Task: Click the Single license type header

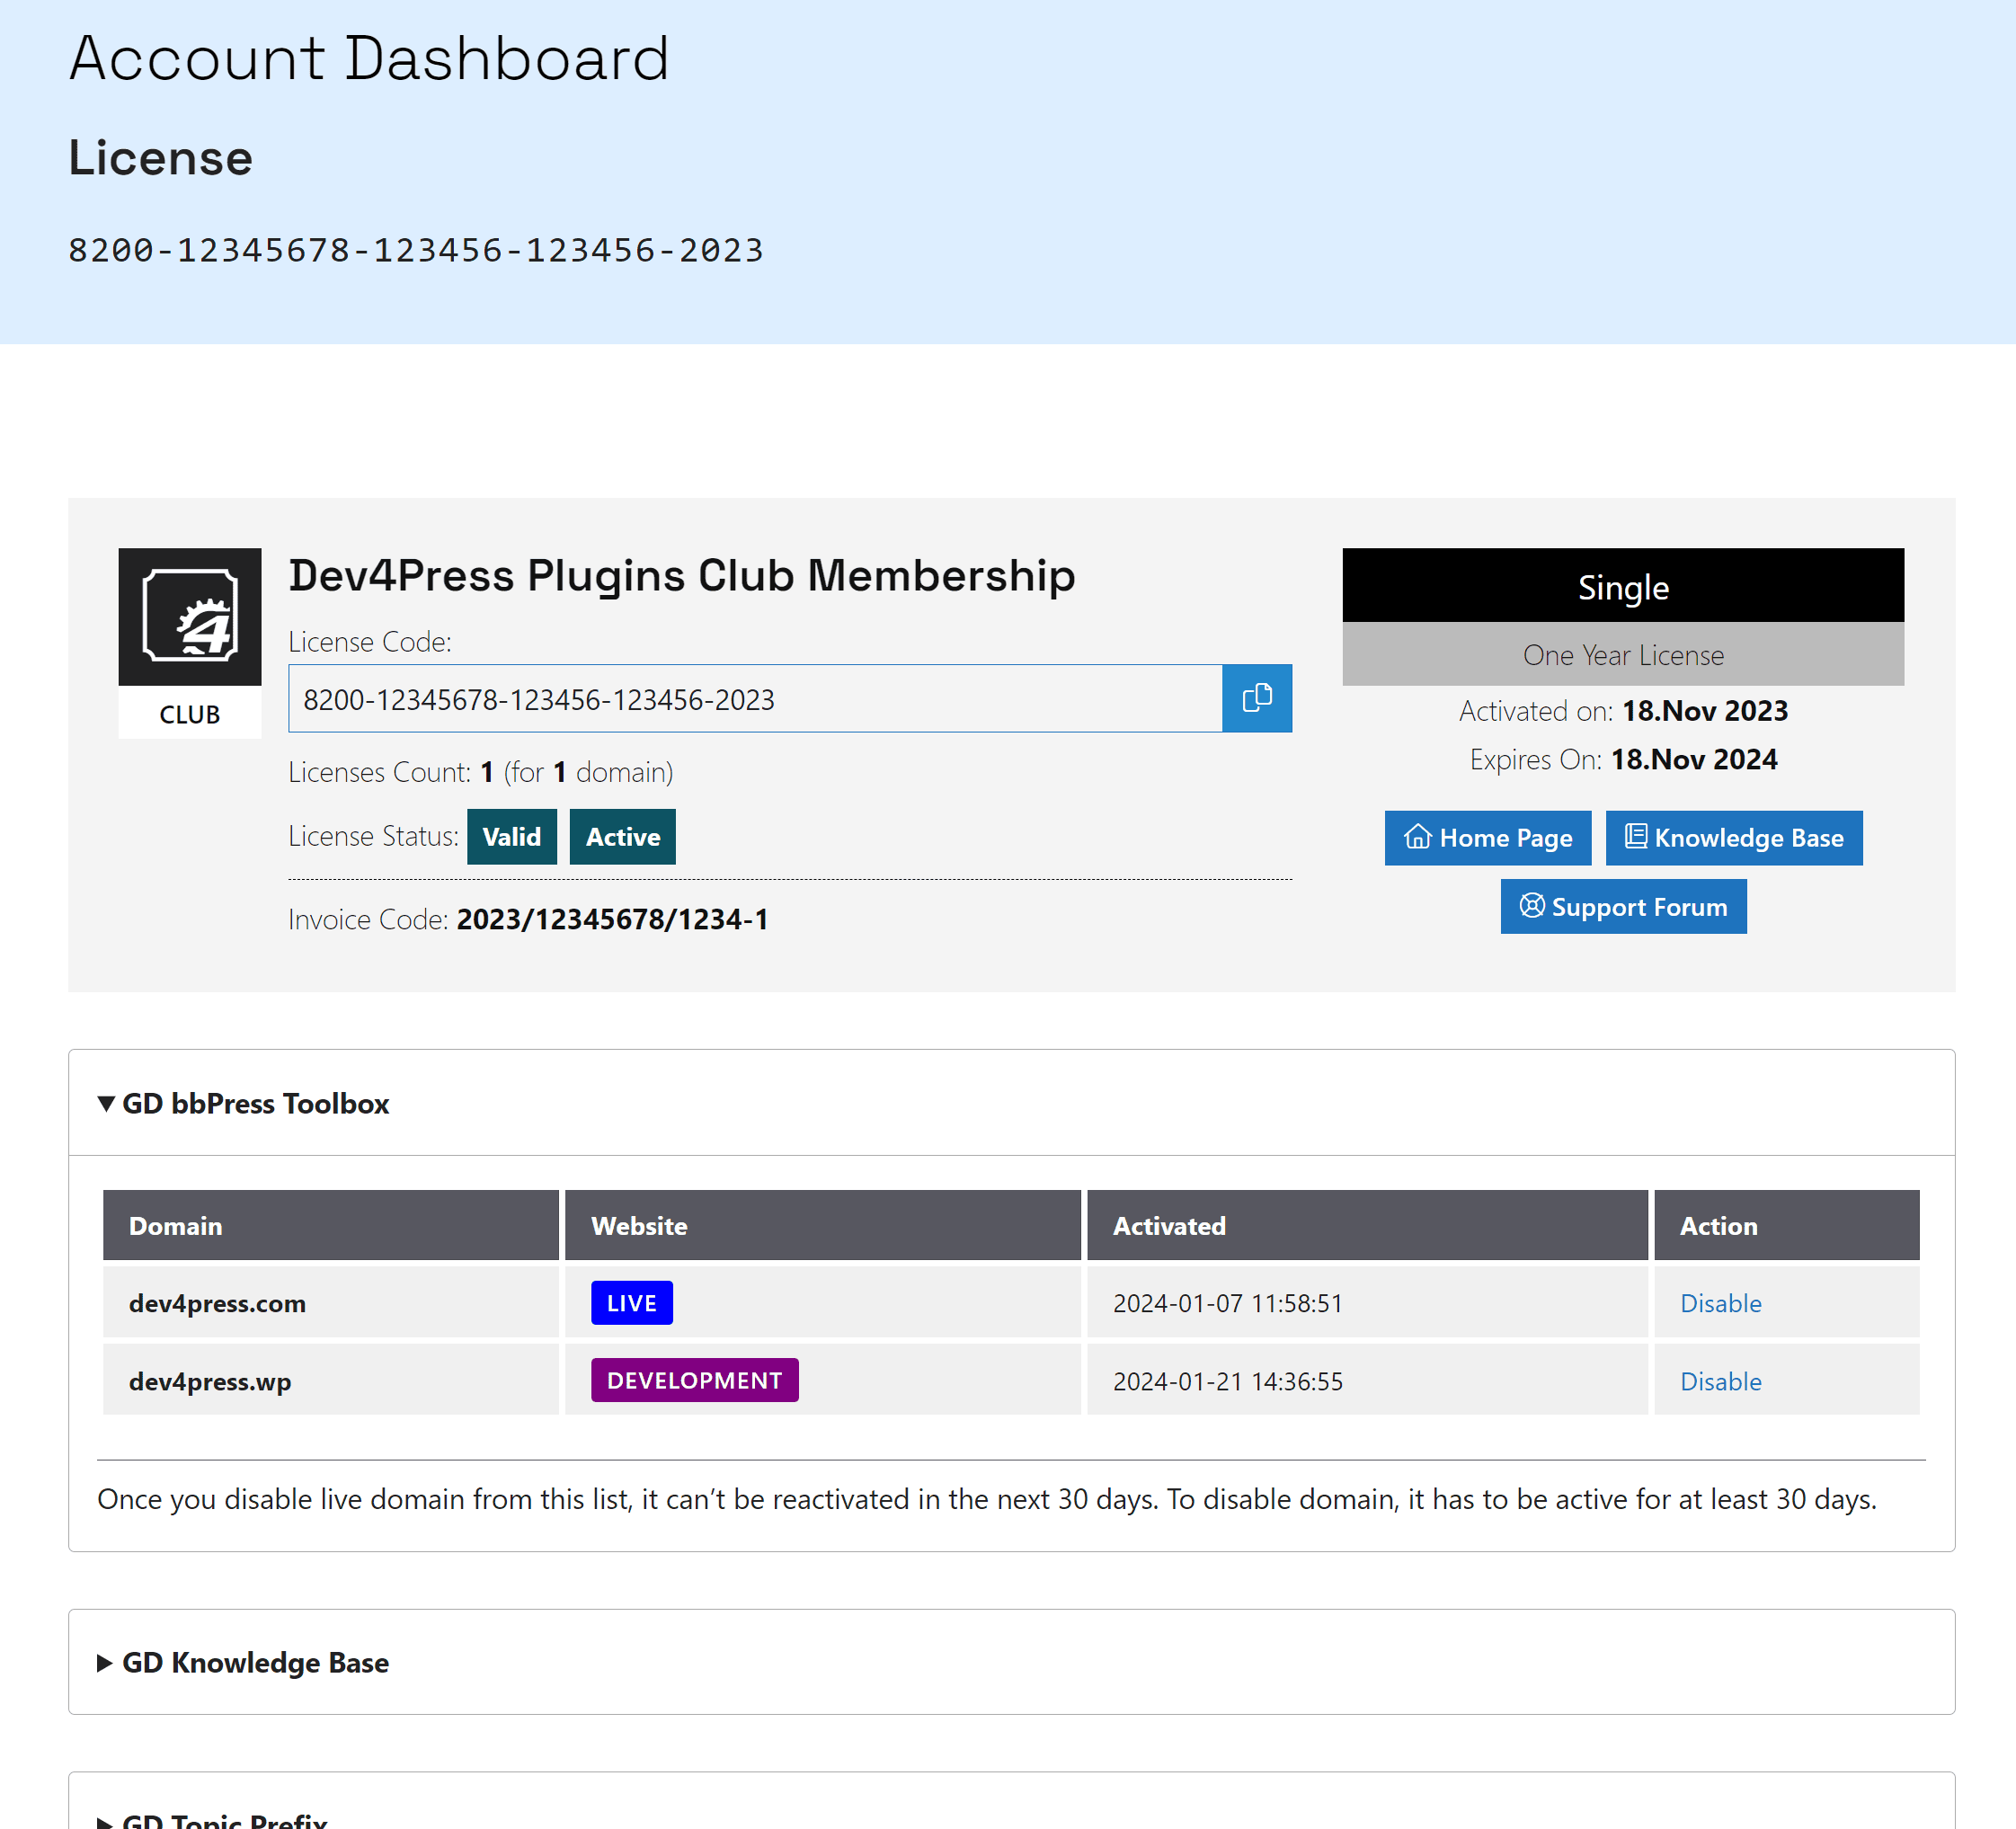Action: [1622, 587]
